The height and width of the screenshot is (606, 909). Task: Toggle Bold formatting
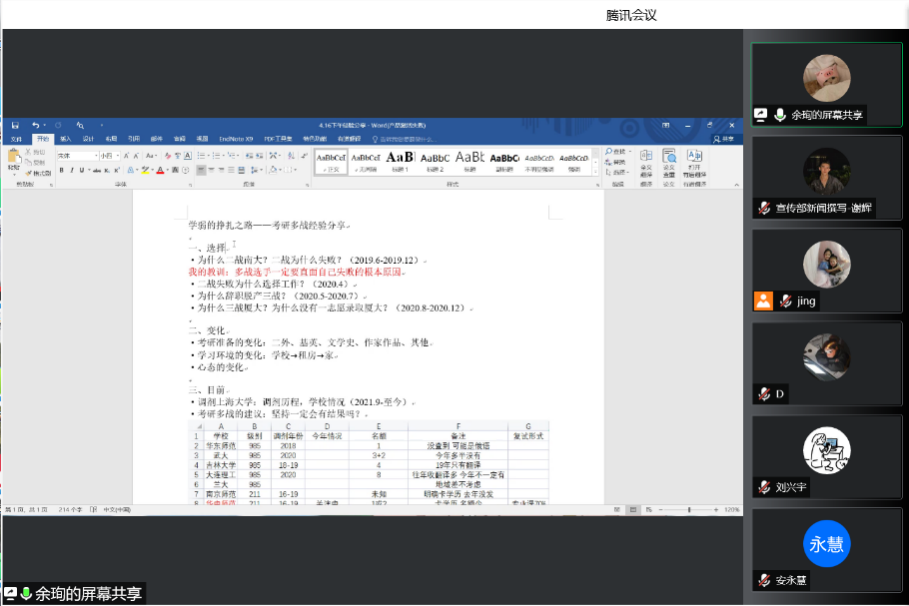pyautogui.click(x=61, y=170)
